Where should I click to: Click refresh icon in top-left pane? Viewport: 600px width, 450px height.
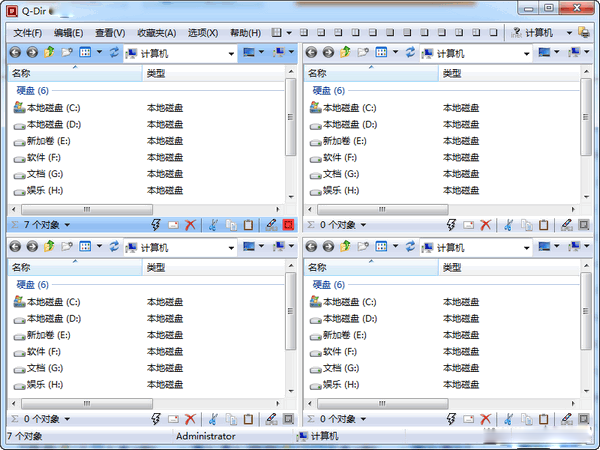114,52
